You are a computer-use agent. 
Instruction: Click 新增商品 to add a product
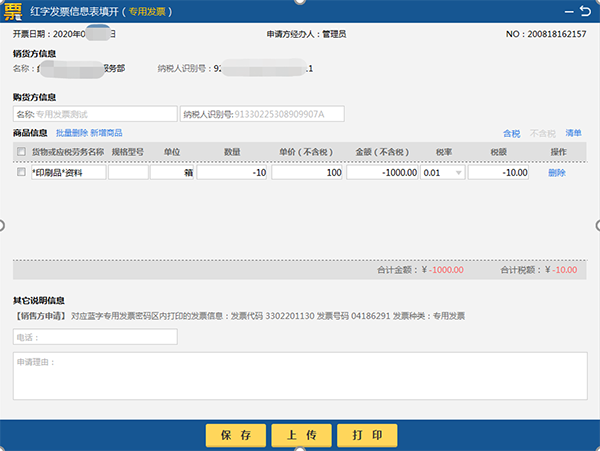[105, 132]
